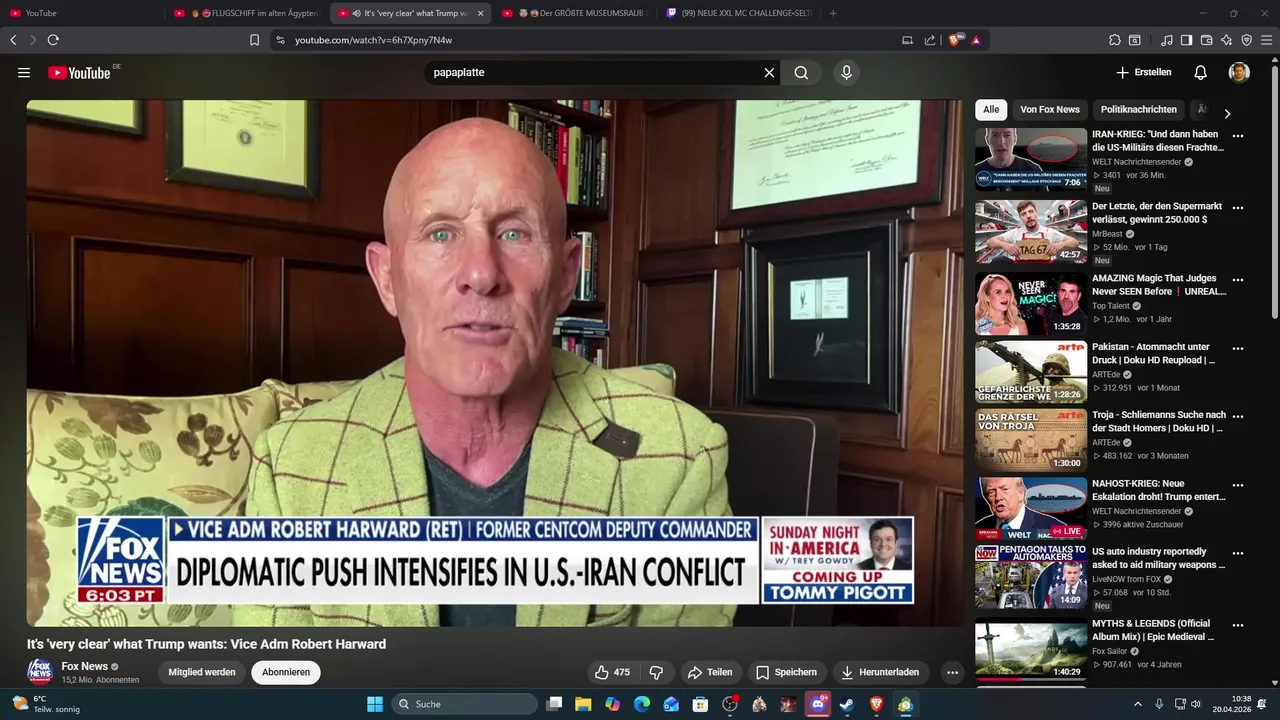This screenshot has height=720, width=1280.
Task: Download the video with Herunterladen
Action: 880,672
